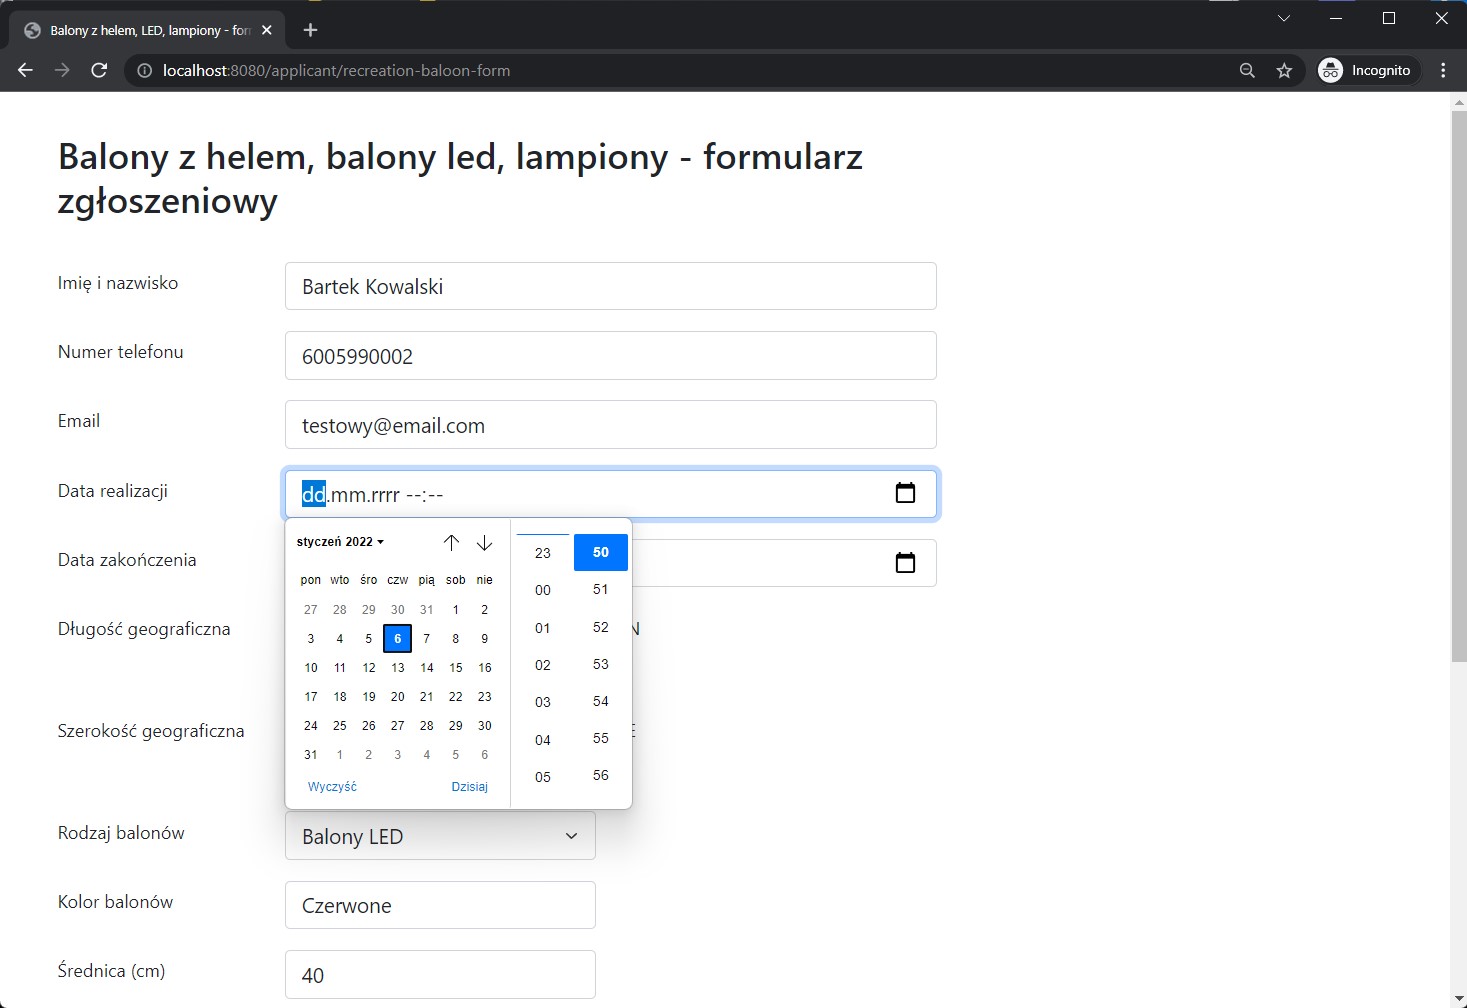Select day 23 in the calendar

pyautogui.click(x=484, y=696)
